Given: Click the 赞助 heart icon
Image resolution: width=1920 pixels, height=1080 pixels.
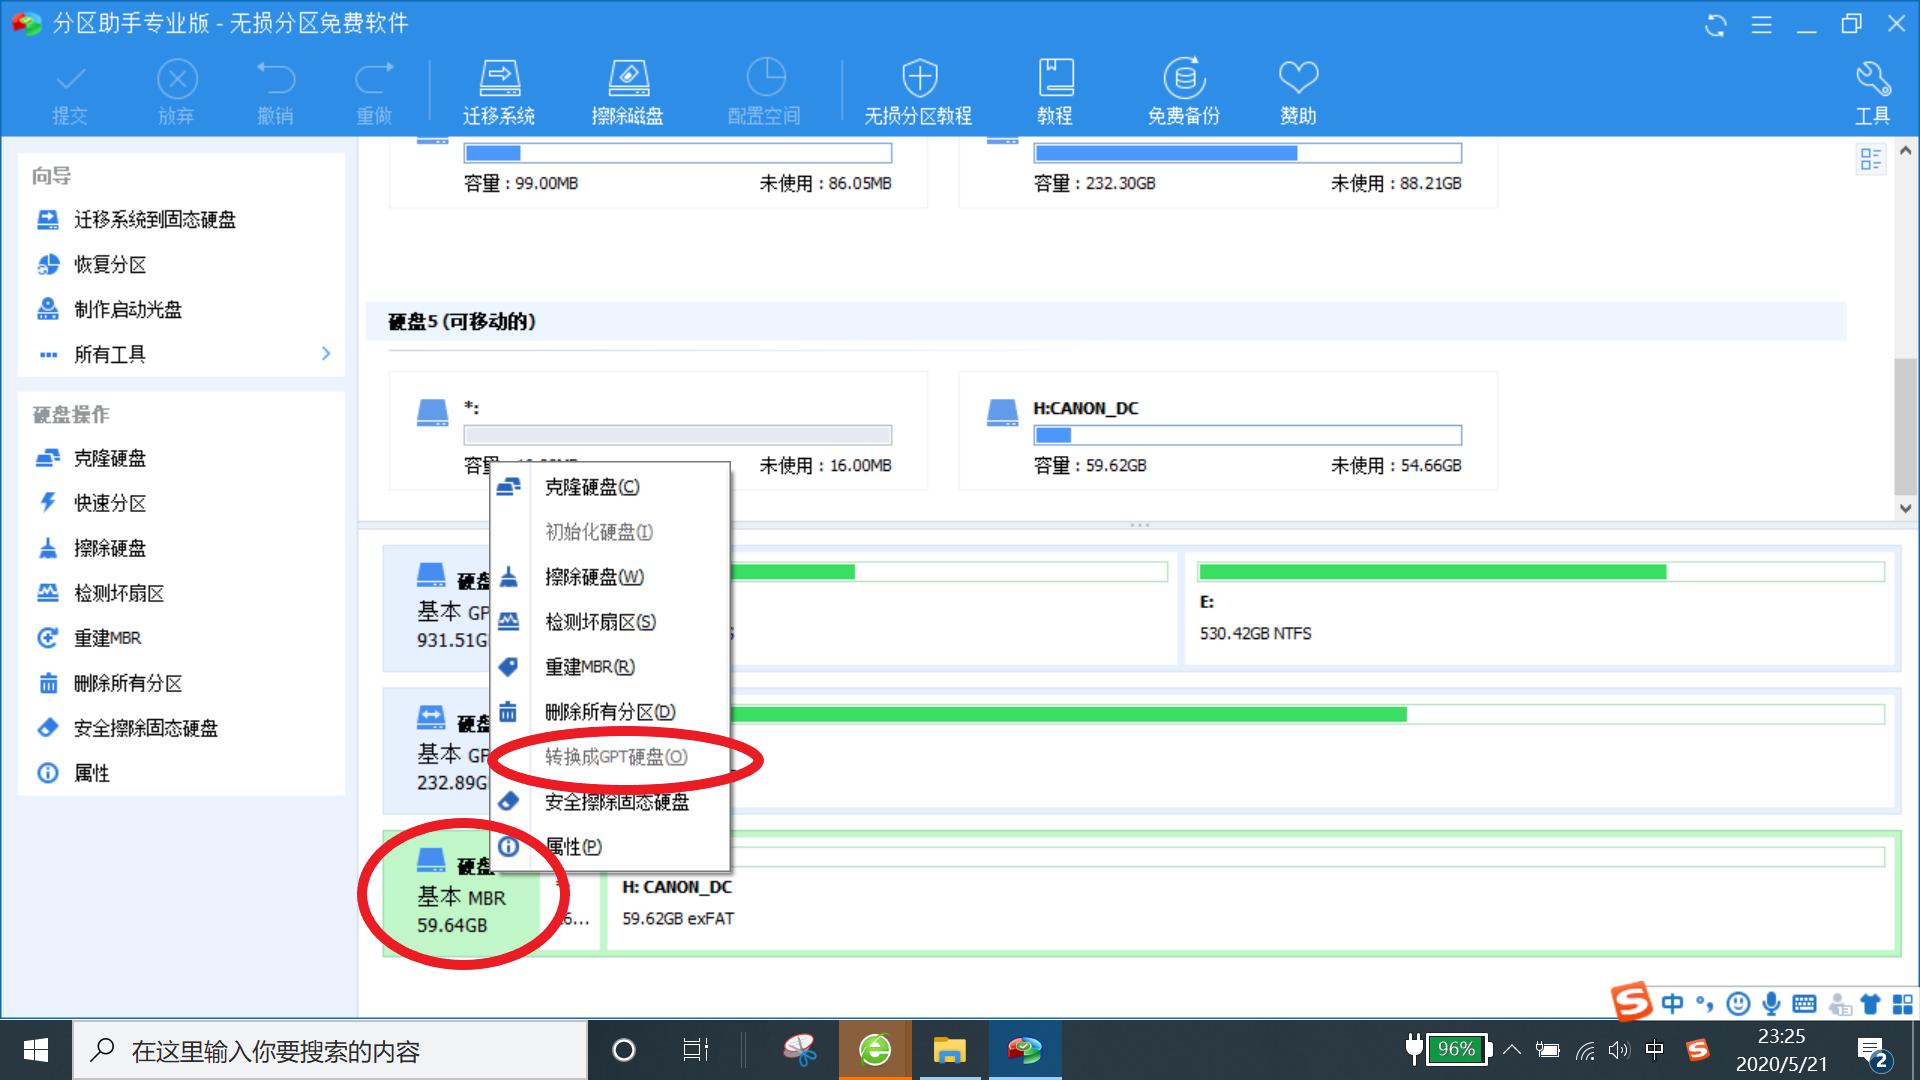Looking at the screenshot, I should pyautogui.click(x=1298, y=79).
